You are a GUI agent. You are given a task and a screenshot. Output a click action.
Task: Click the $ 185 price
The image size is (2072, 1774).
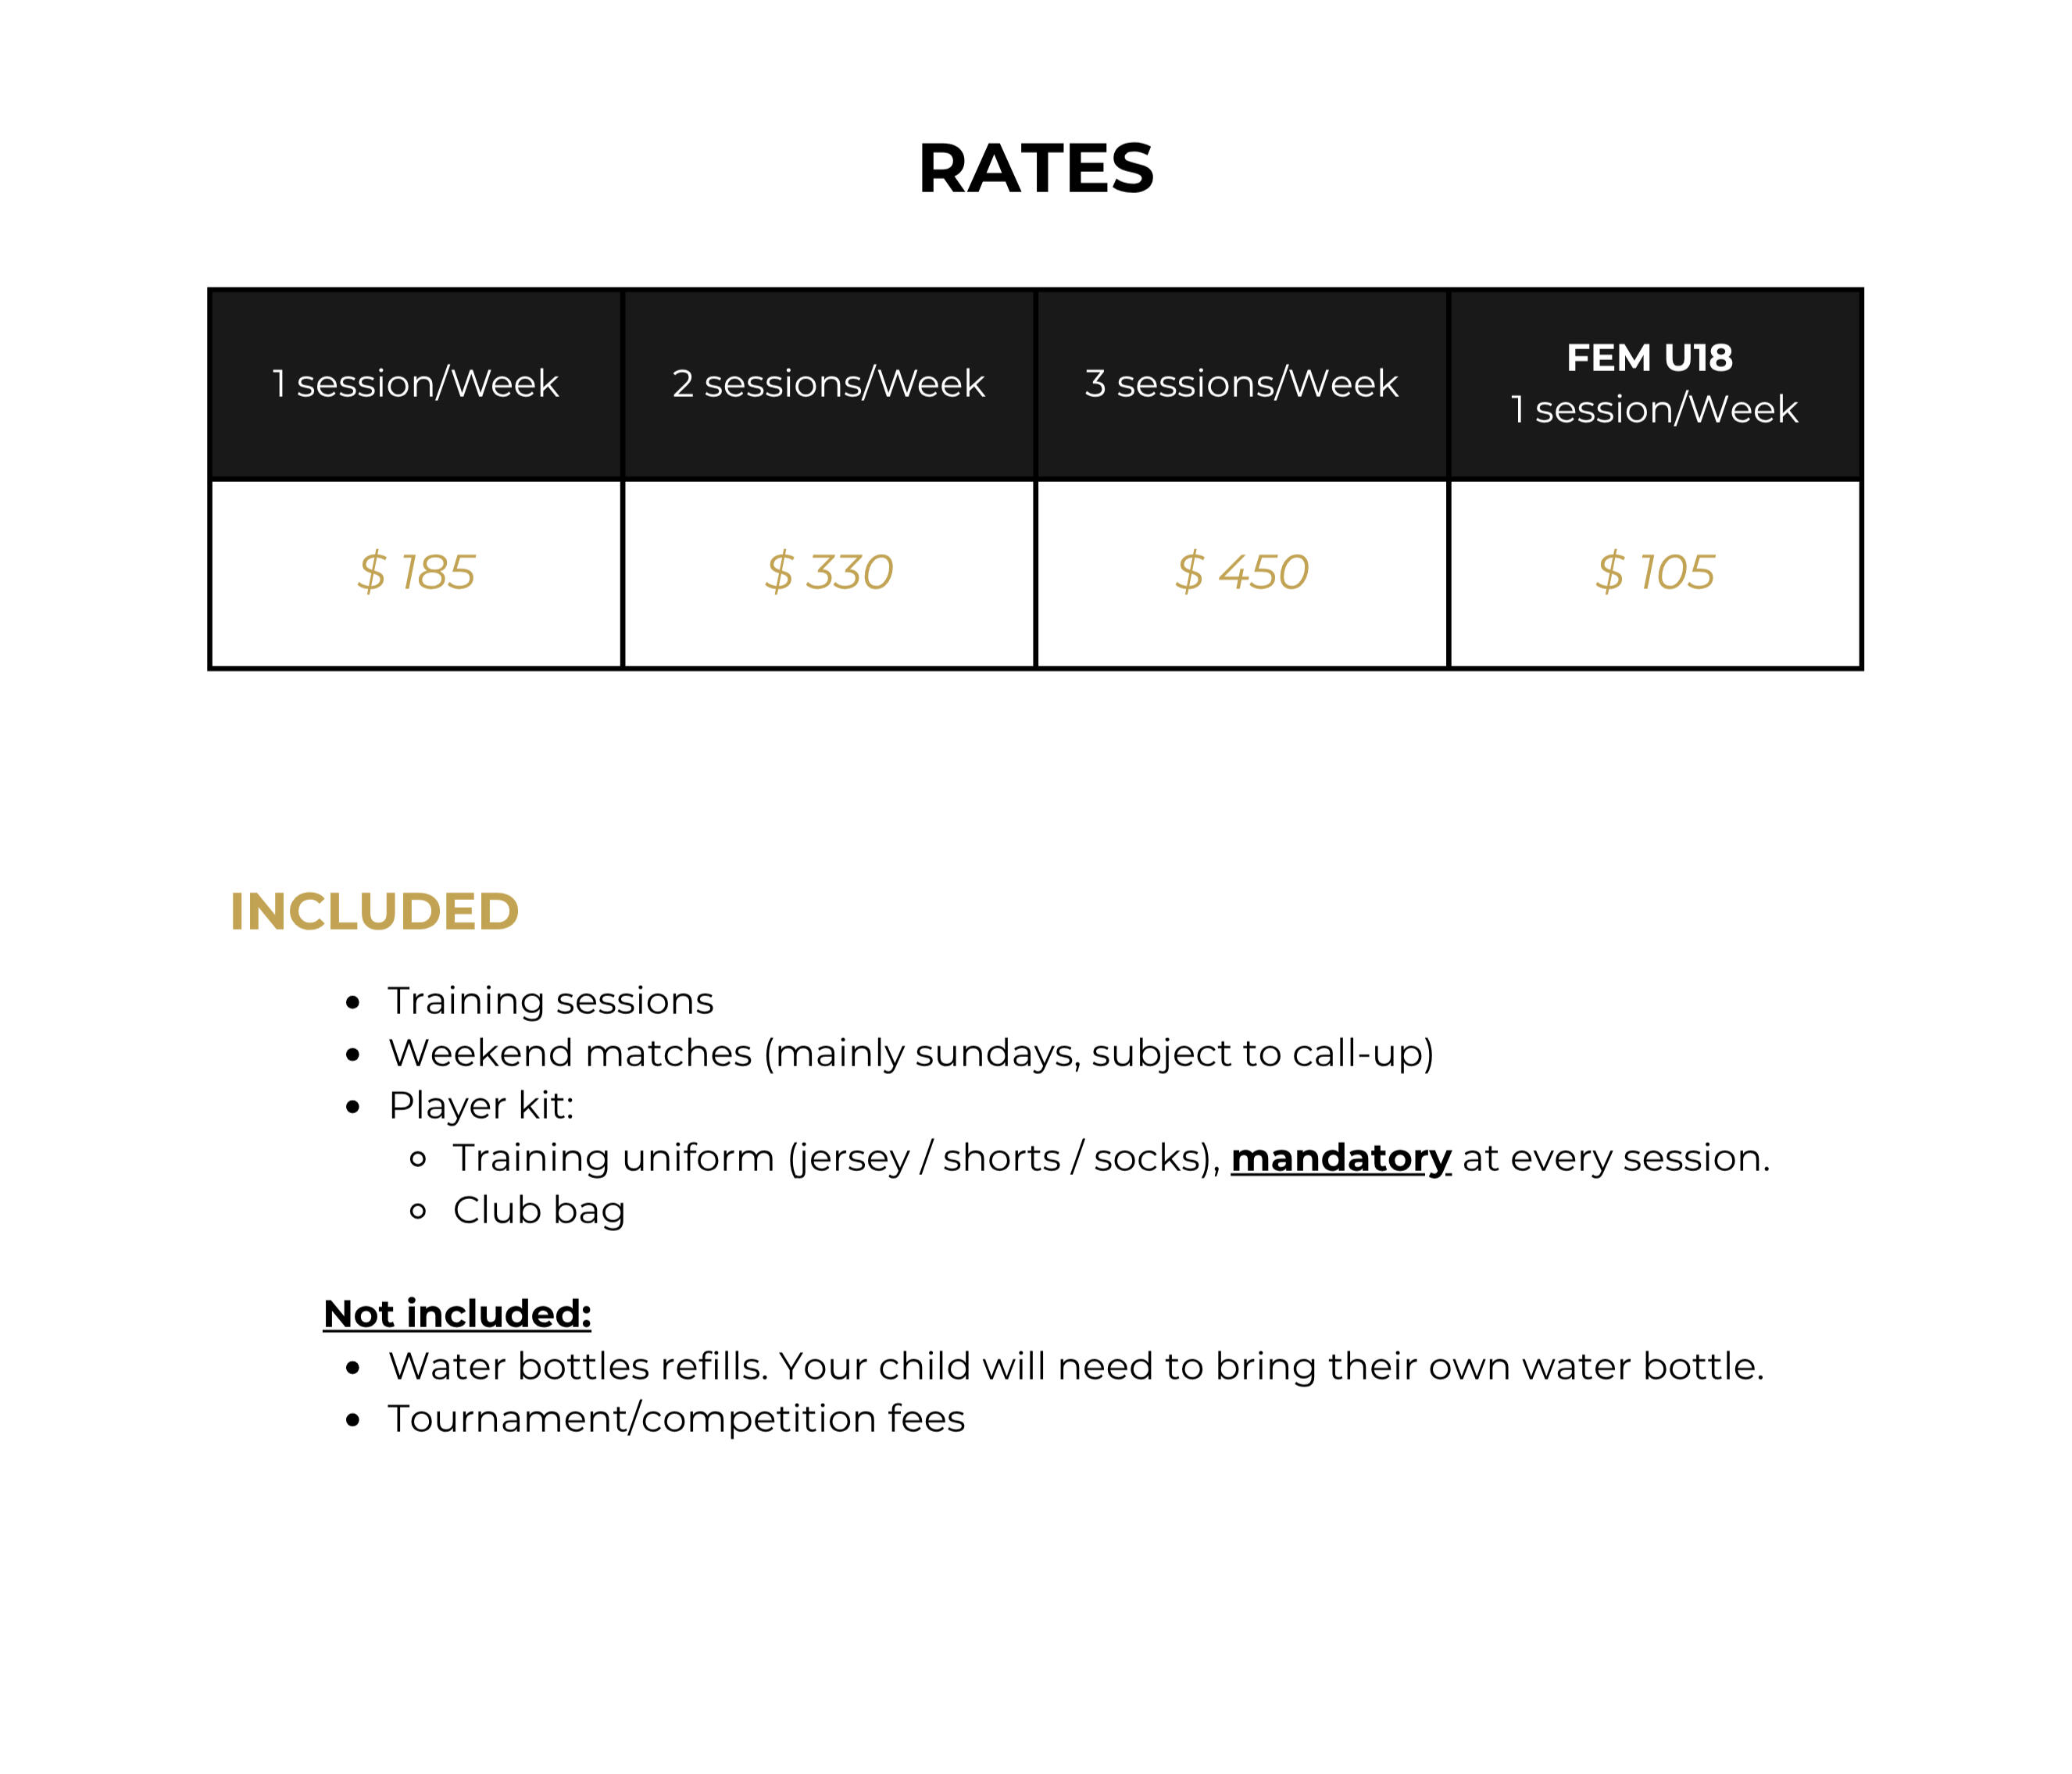[x=416, y=572]
